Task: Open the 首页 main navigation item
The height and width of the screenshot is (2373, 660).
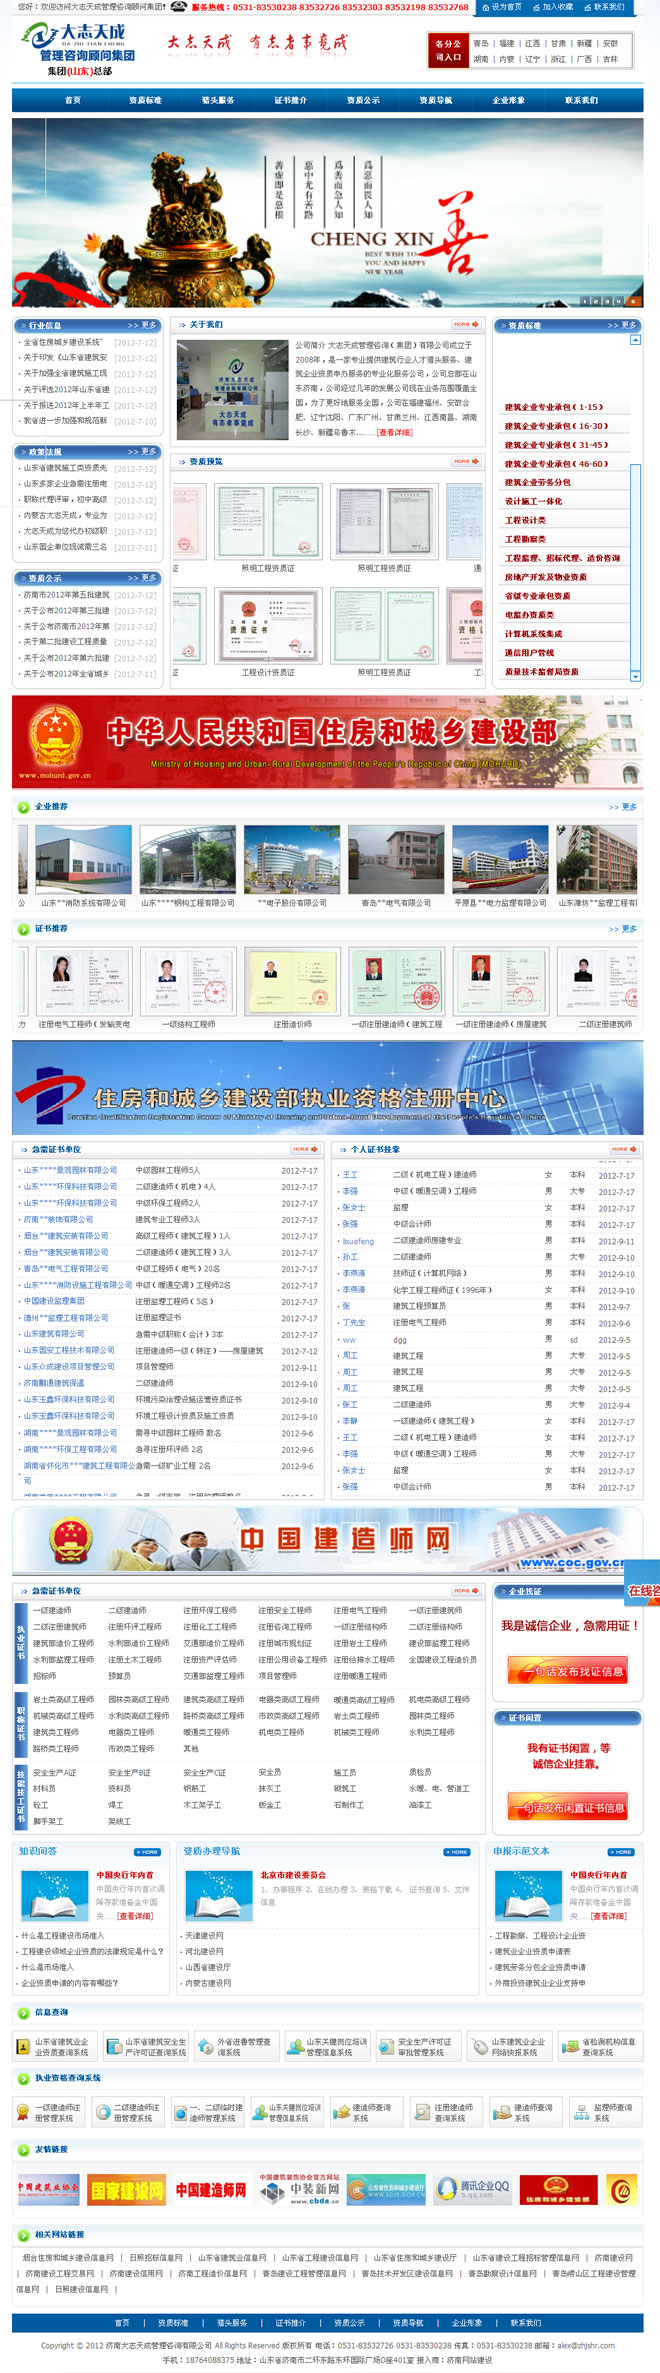Action: (x=72, y=100)
